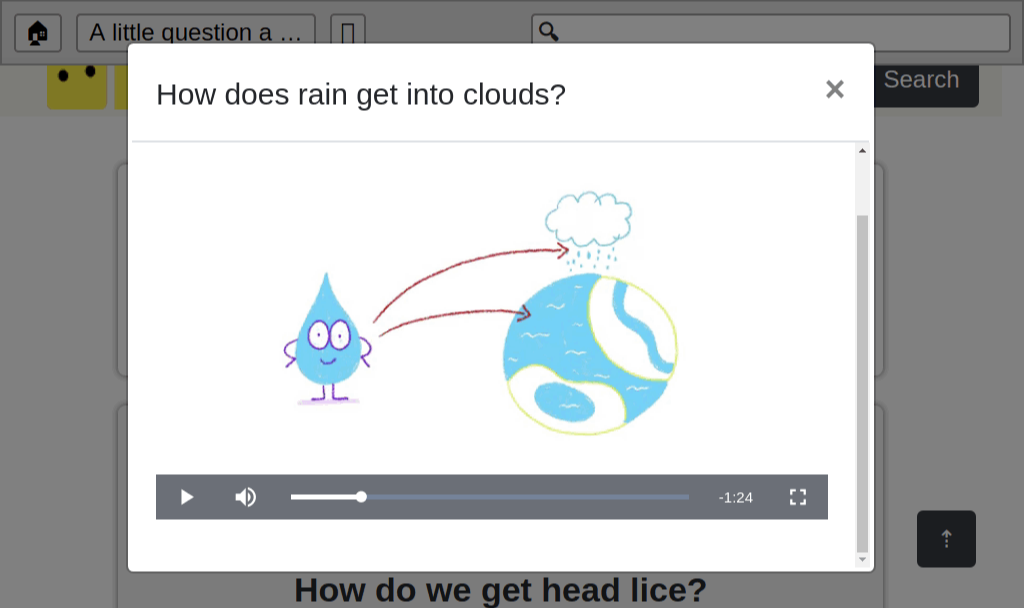This screenshot has width=1024, height=608.
Task: Click the remaining time display -1:24
Action: pyautogui.click(x=735, y=497)
